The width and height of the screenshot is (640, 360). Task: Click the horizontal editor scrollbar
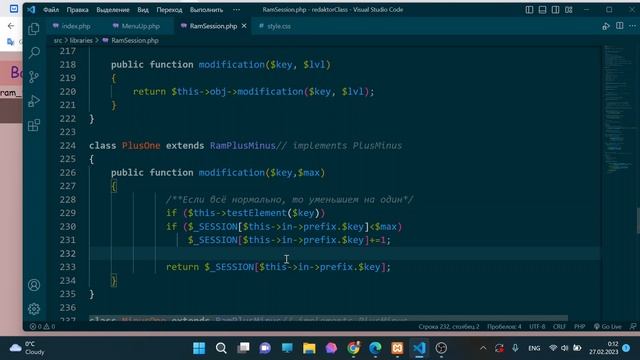pos(328,318)
